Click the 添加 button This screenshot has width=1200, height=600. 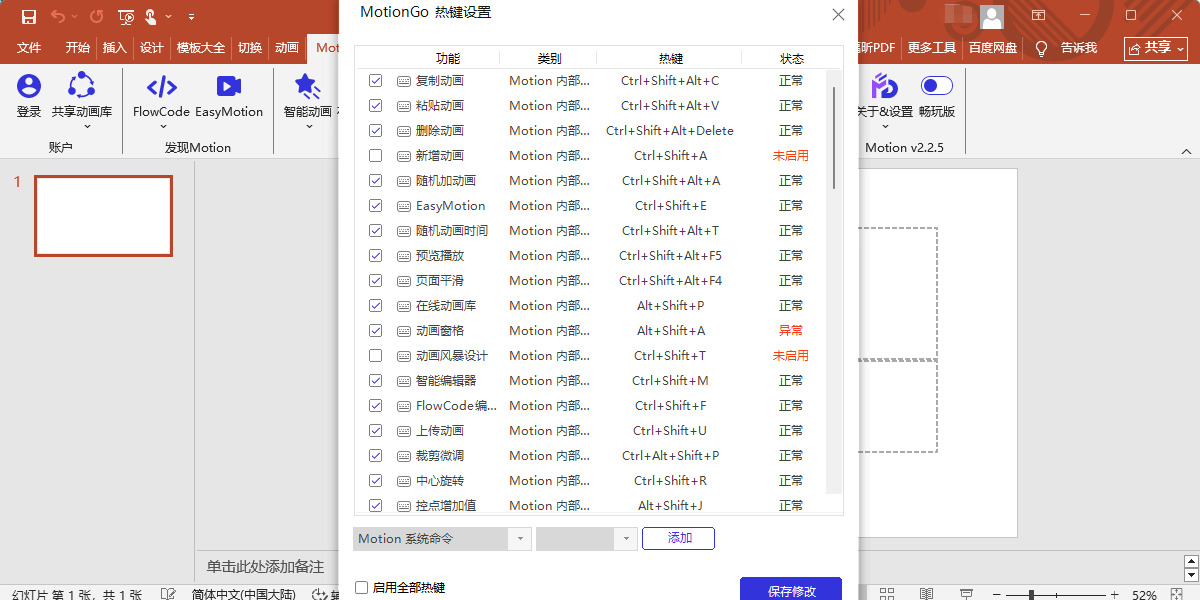click(679, 538)
